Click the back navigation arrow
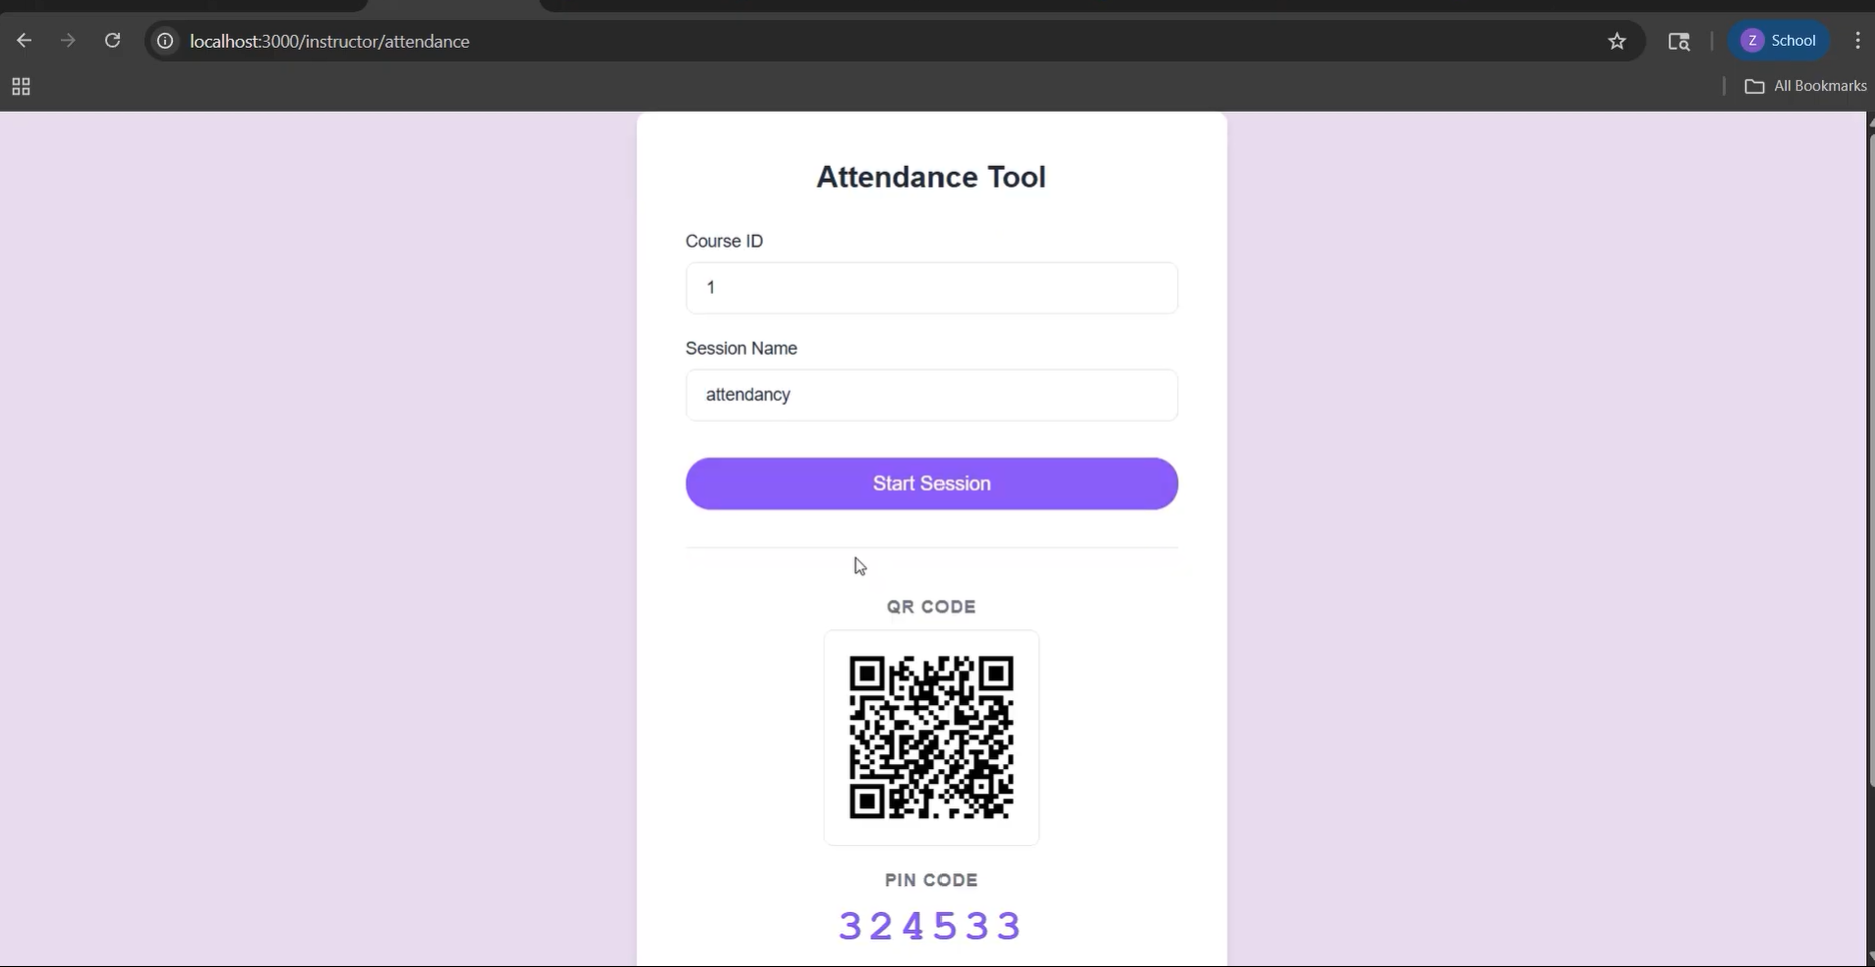The height and width of the screenshot is (967, 1875). point(24,40)
